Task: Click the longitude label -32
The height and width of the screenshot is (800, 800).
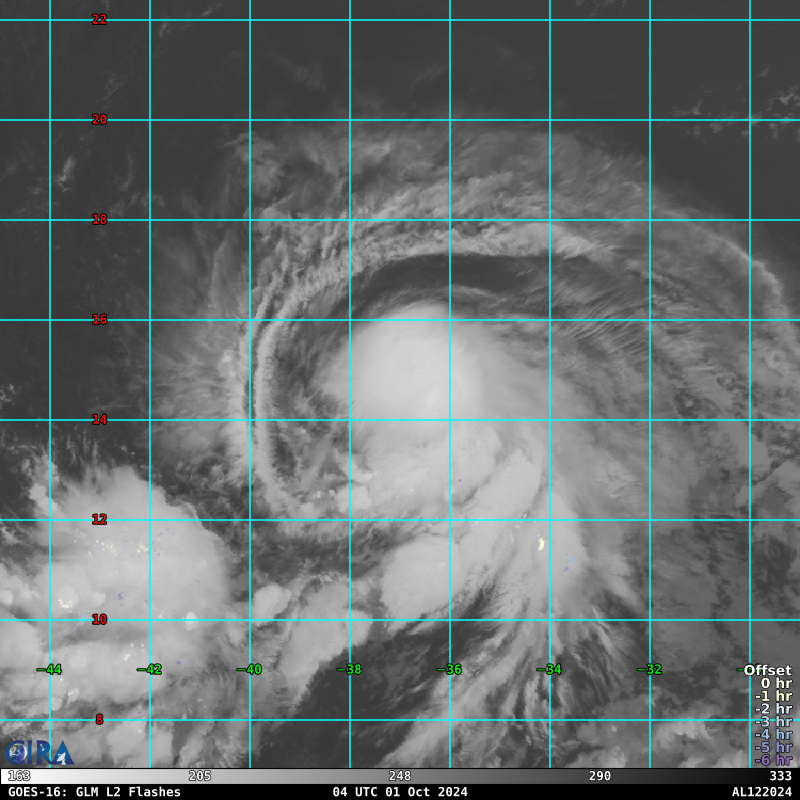Action: pos(649,669)
